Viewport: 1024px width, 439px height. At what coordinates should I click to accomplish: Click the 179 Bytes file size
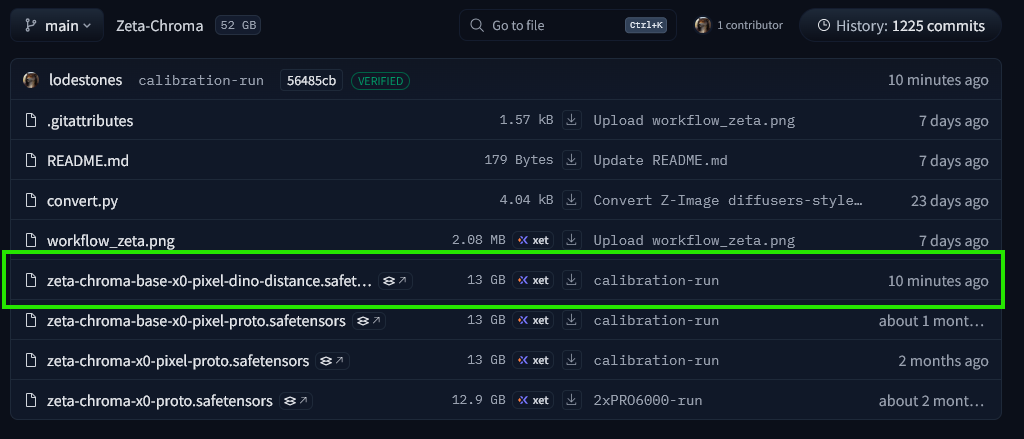tap(519, 161)
